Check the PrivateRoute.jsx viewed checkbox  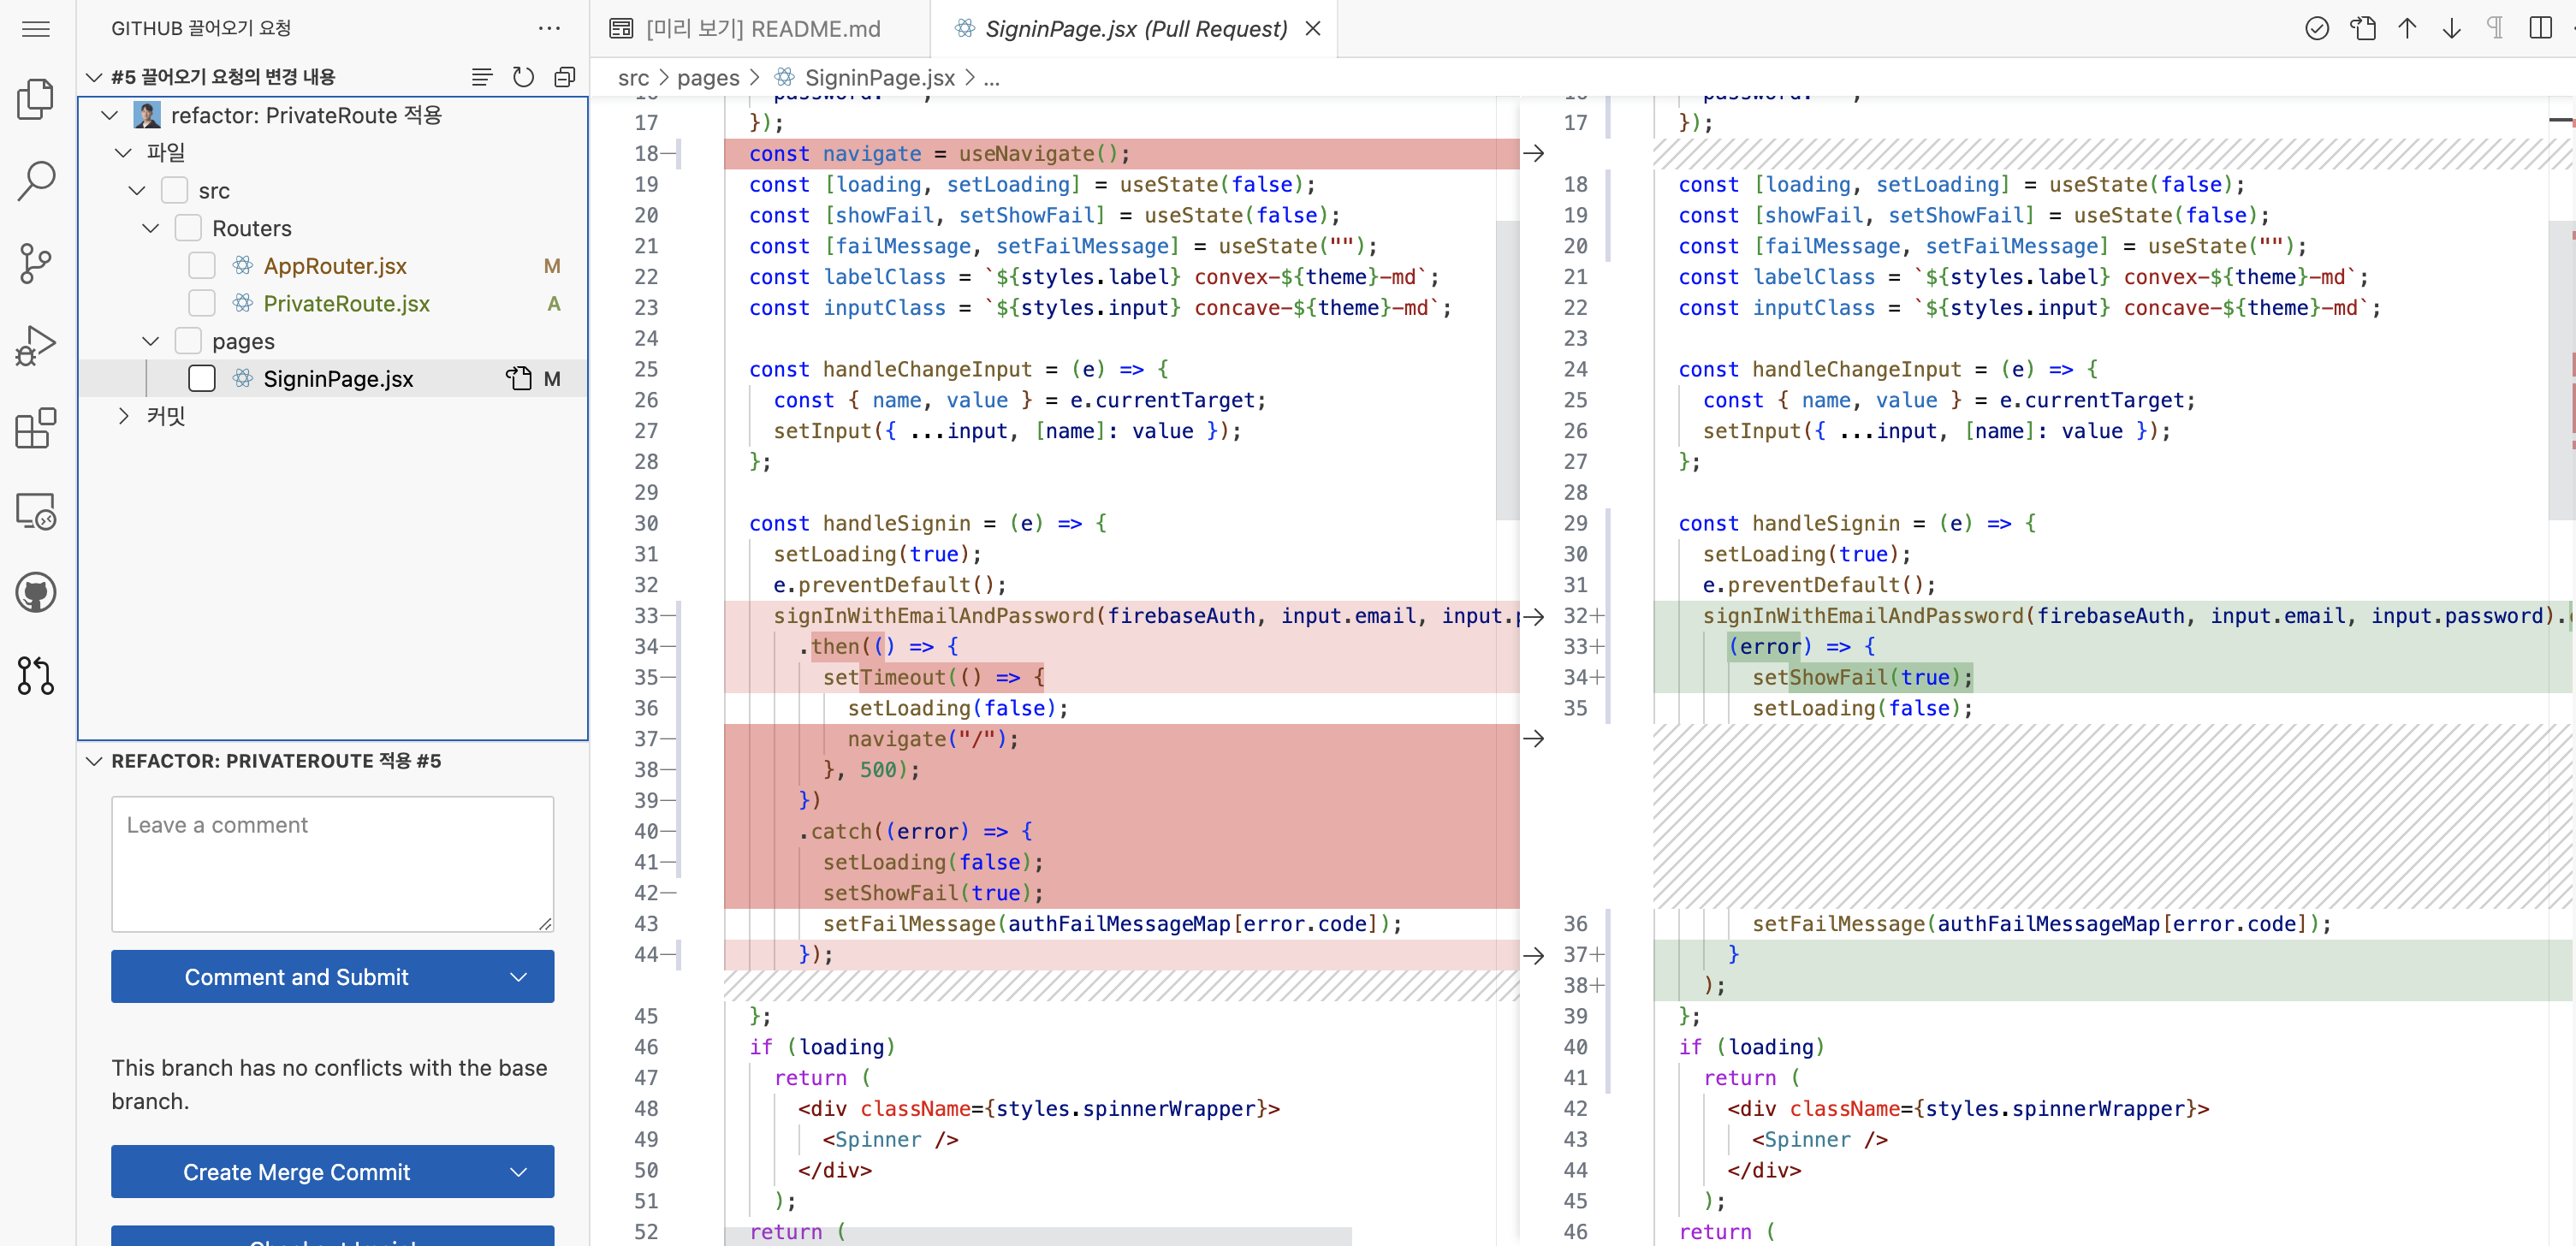pos(202,303)
